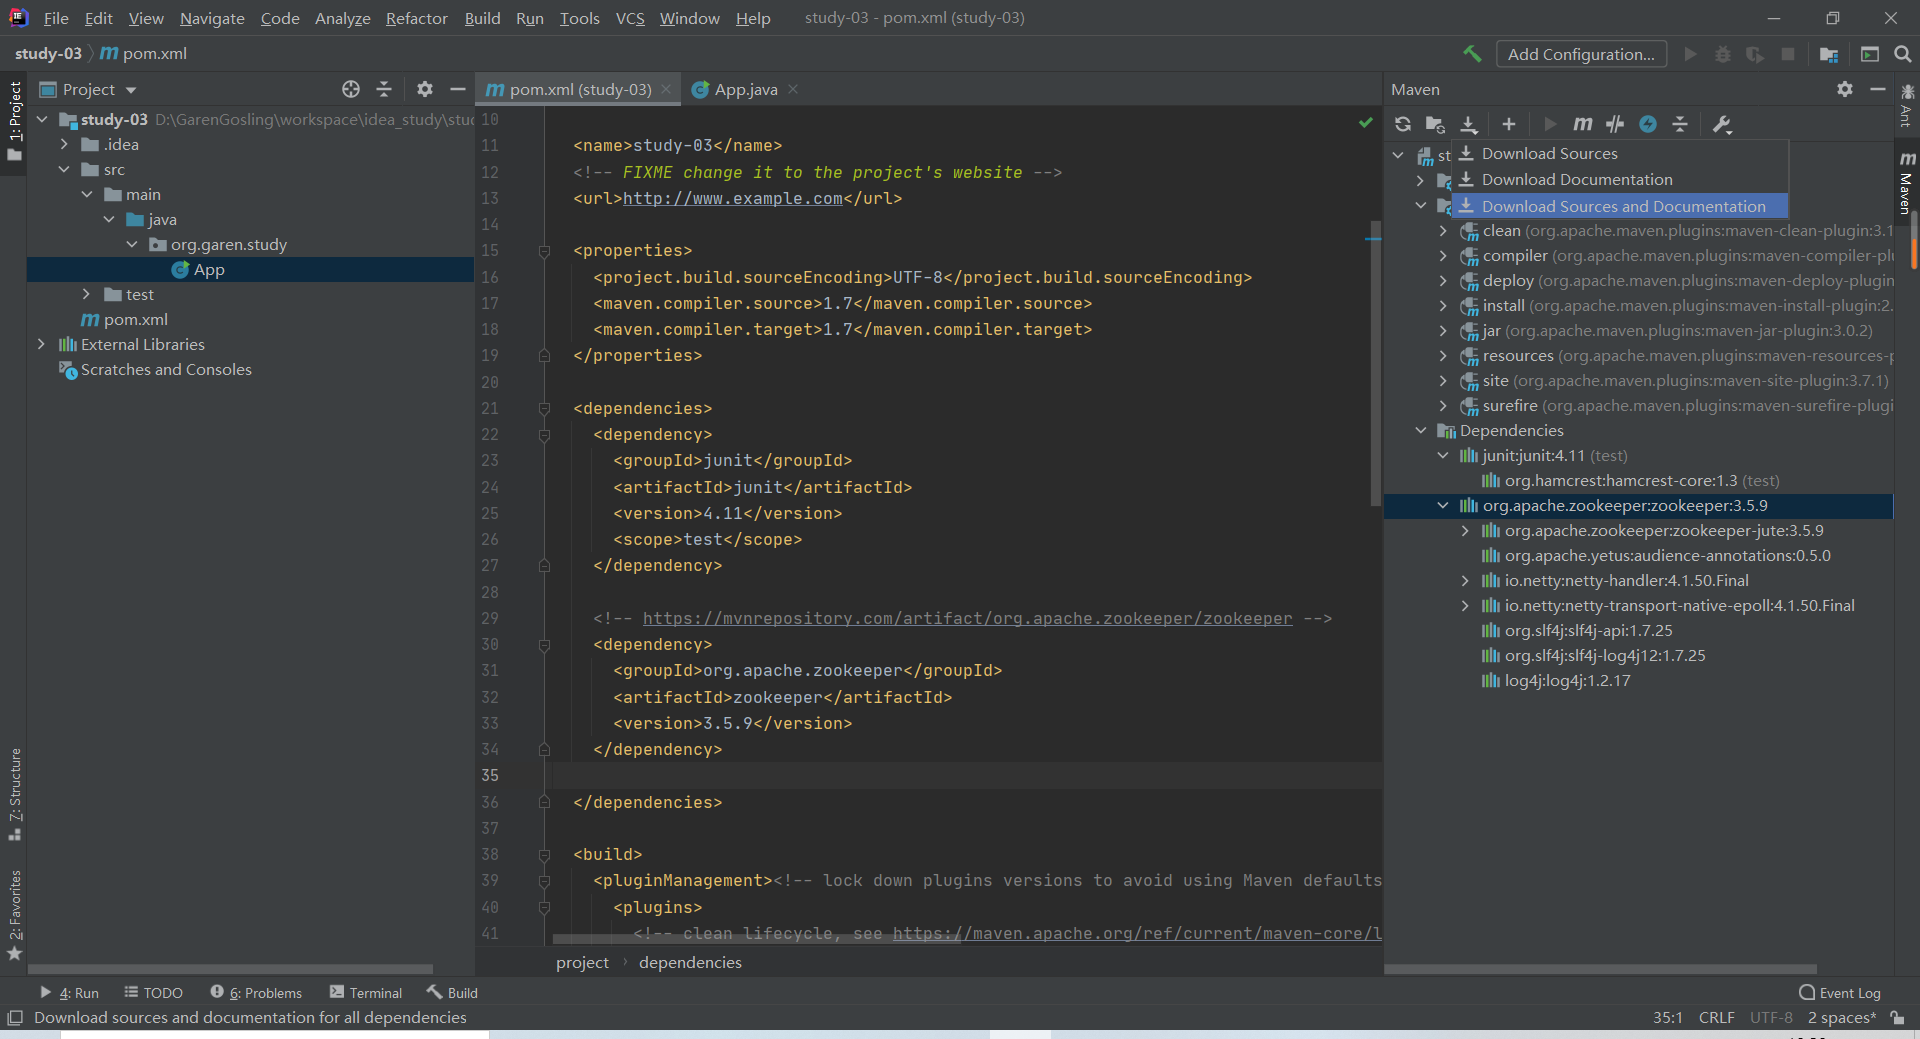Collapse all nodes in the Project panel
The width and height of the screenshot is (1920, 1039).
384,89
